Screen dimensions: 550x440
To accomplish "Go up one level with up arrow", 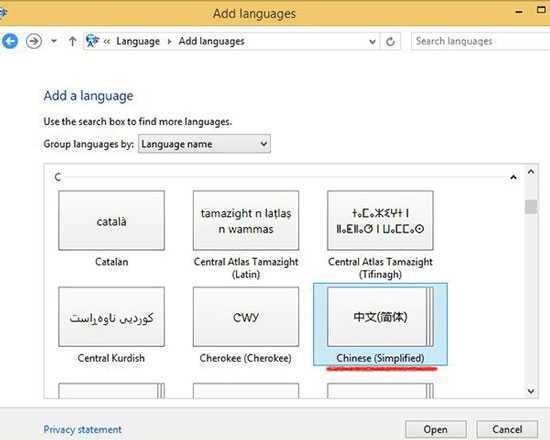I will (72, 41).
